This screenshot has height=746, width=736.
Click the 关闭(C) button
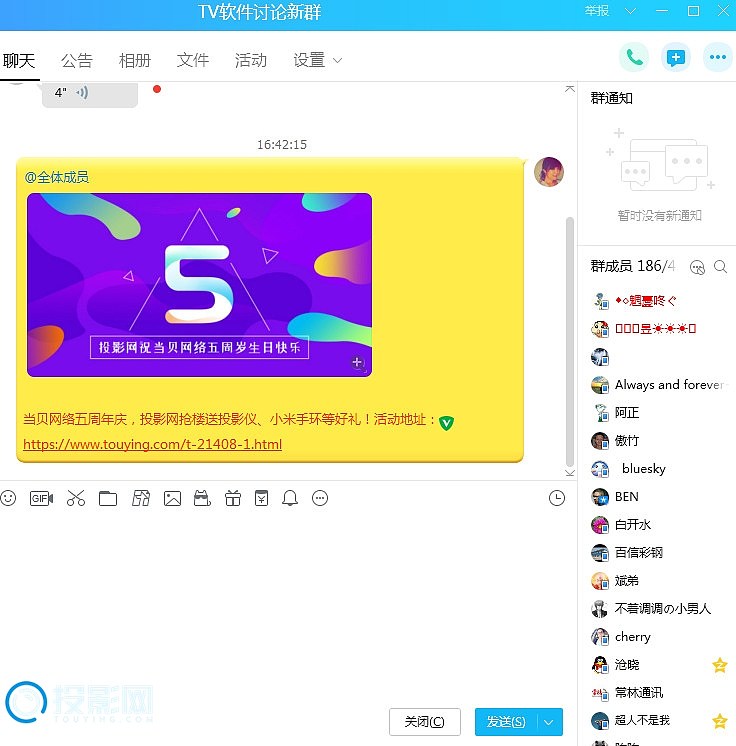click(x=424, y=722)
